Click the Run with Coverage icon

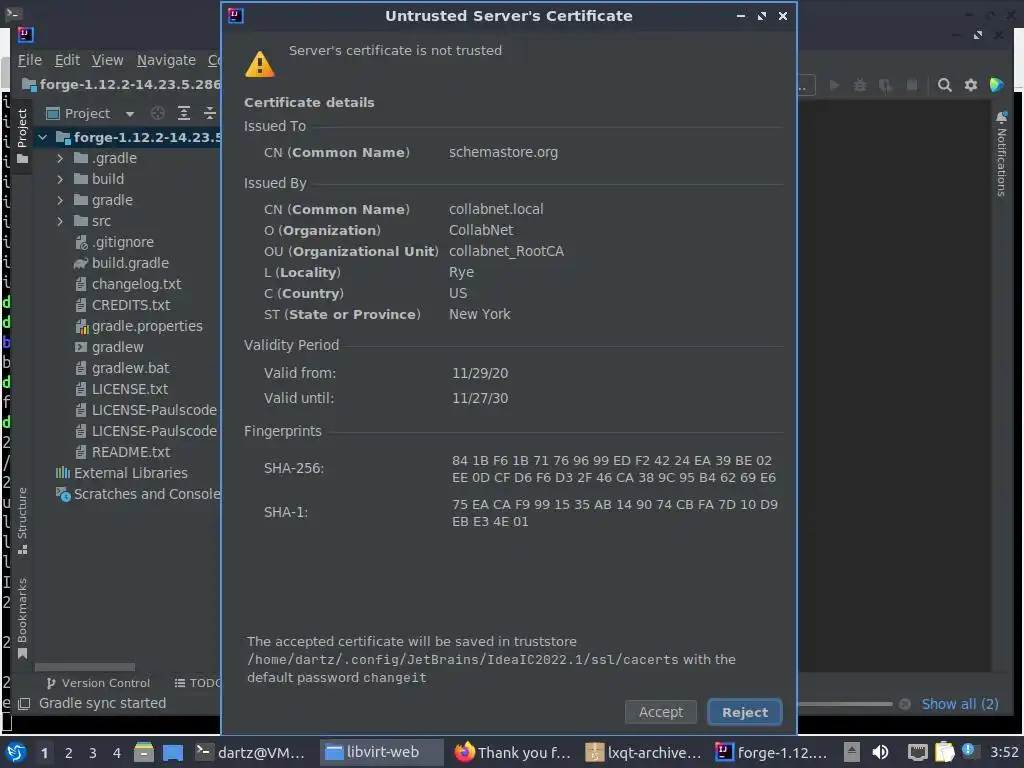[886, 86]
